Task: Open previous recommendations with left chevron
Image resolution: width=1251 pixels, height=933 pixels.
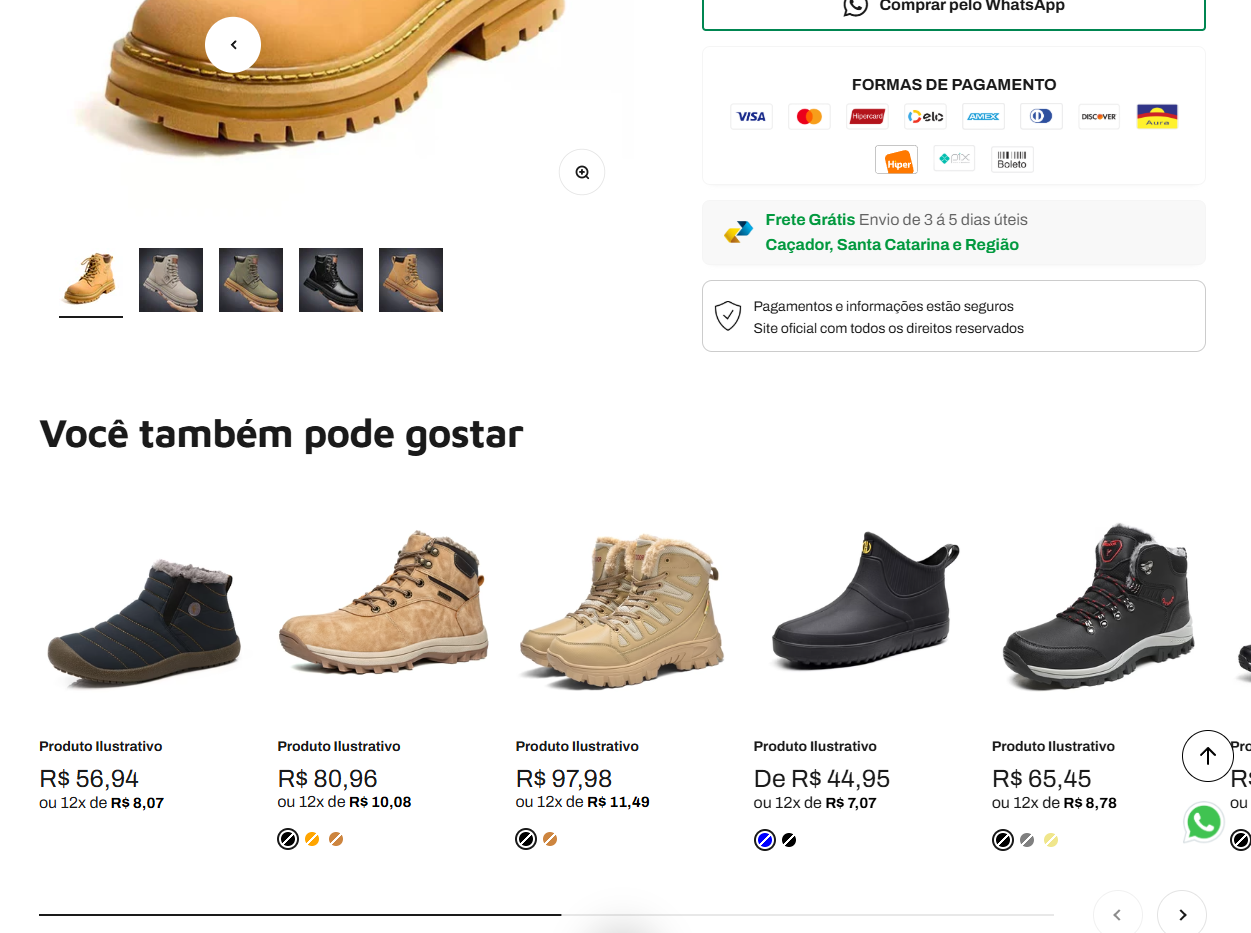Action: 1117,913
